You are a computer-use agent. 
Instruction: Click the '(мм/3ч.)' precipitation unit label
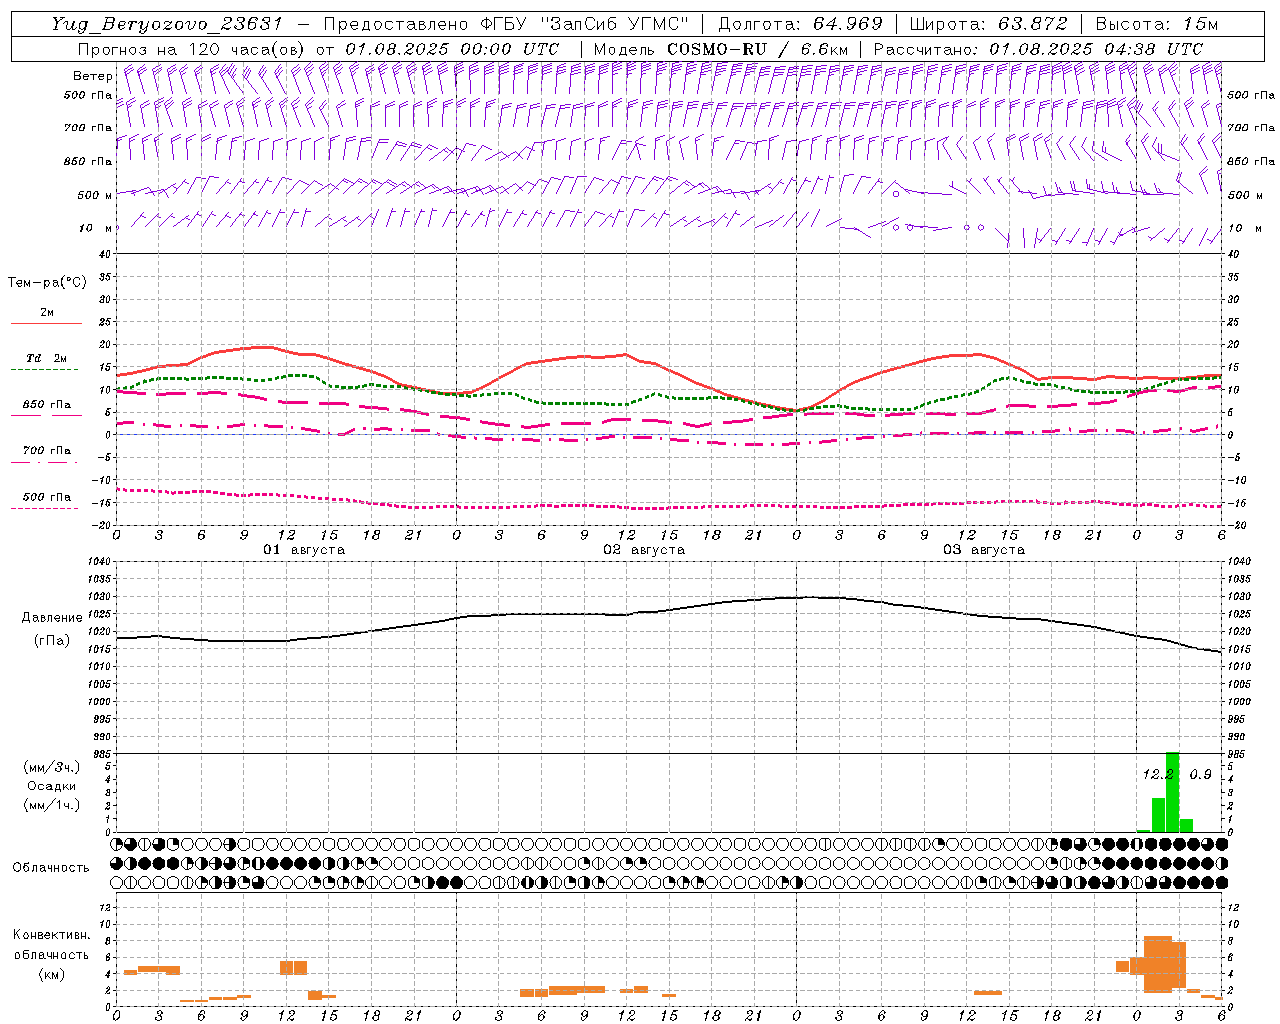[x=52, y=767]
